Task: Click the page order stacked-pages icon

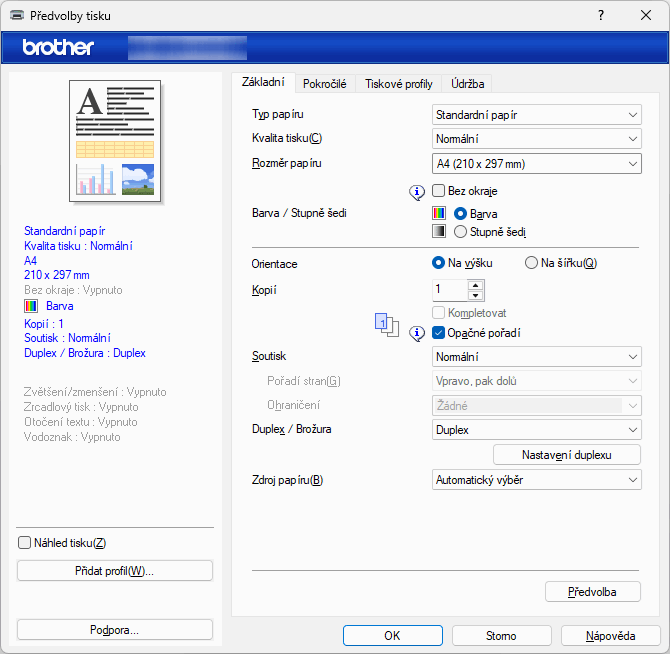Action: (x=387, y=325)
